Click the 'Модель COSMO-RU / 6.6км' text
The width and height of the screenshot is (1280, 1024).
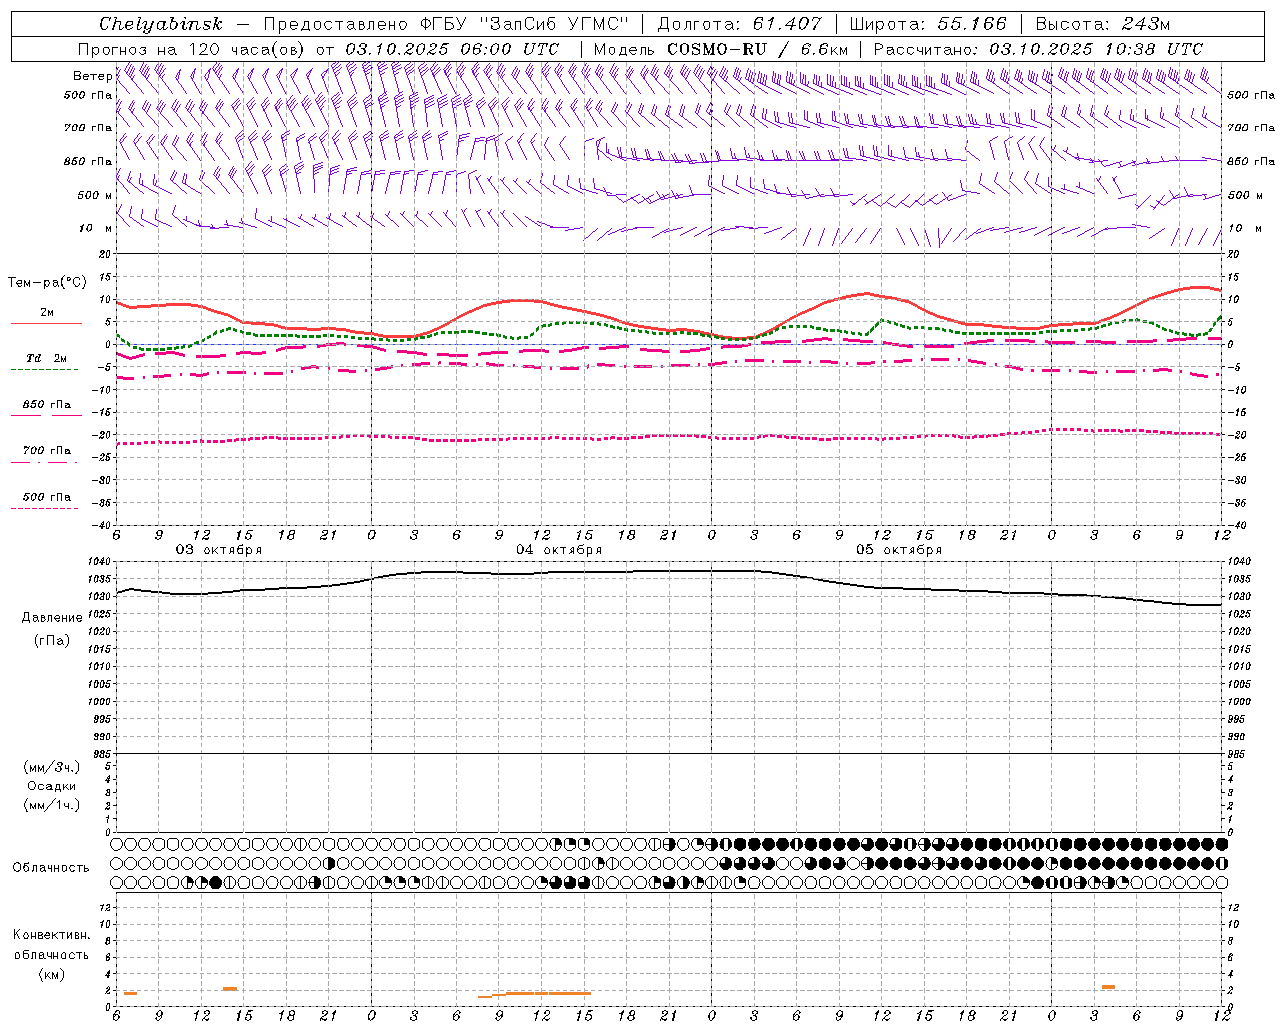click(721, 49)
